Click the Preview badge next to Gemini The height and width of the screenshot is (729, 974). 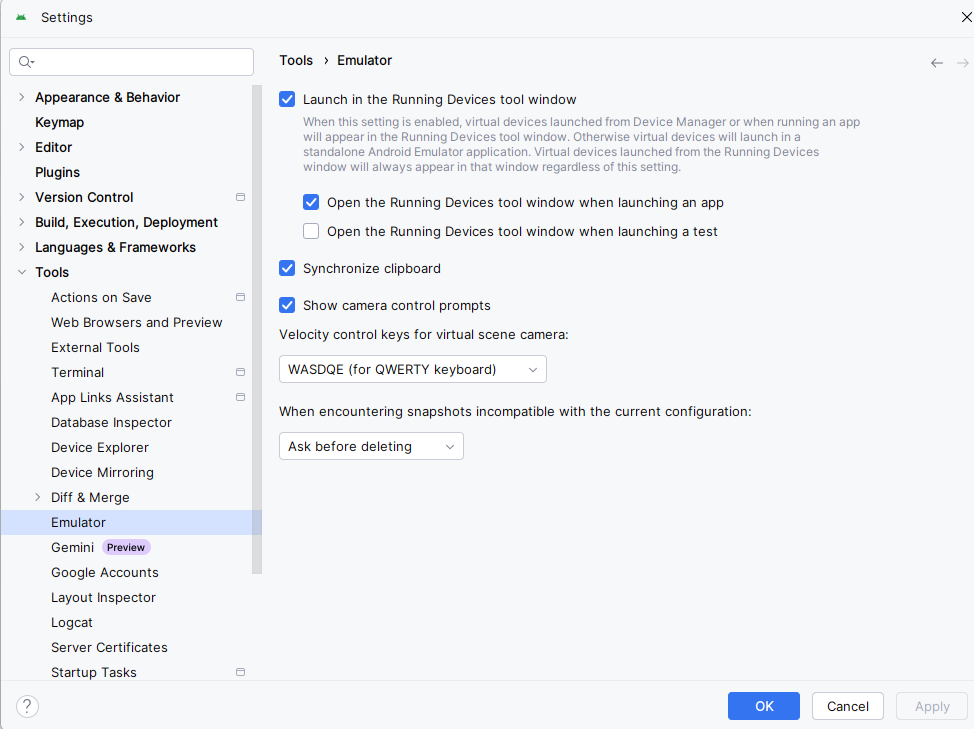pos(125,547)
